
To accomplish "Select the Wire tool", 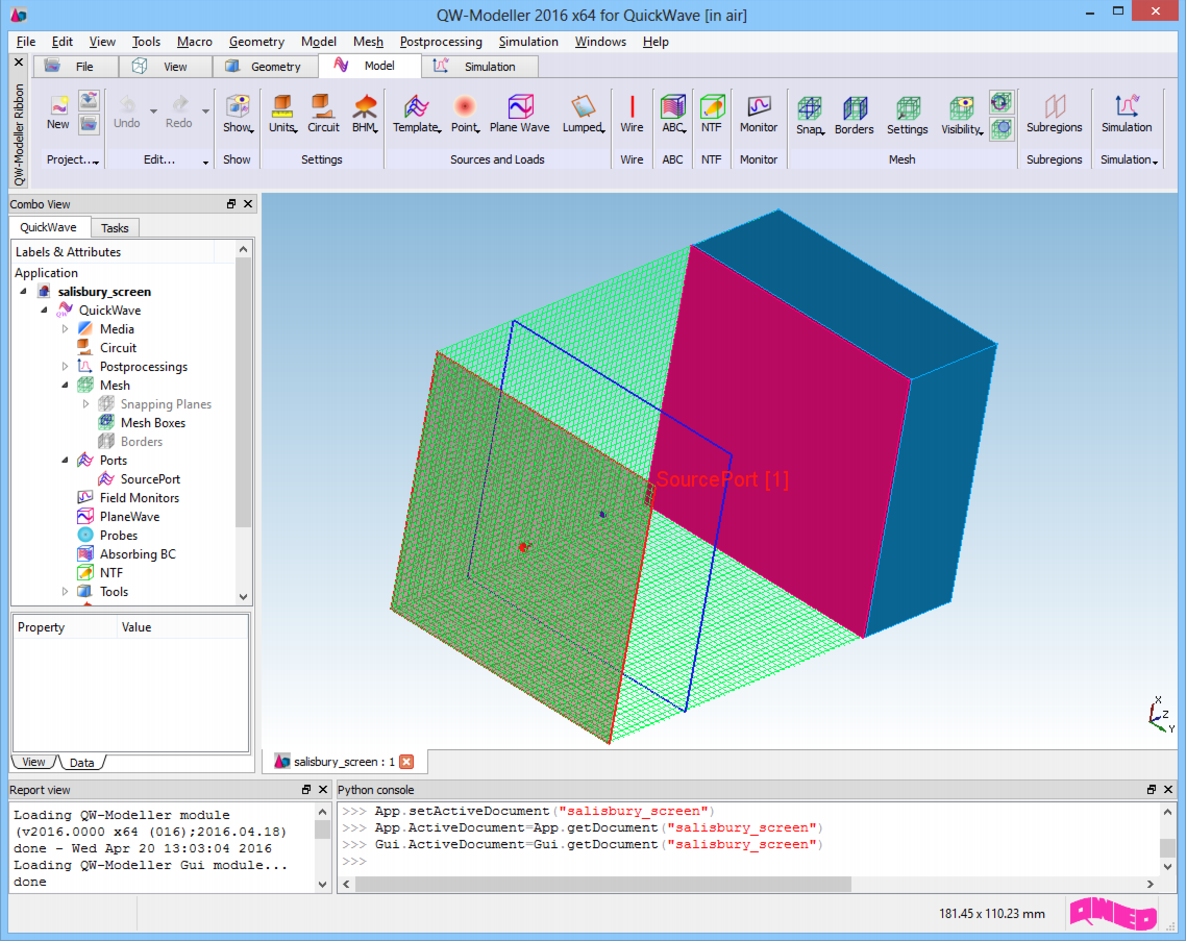I will [x=631, y=114].
